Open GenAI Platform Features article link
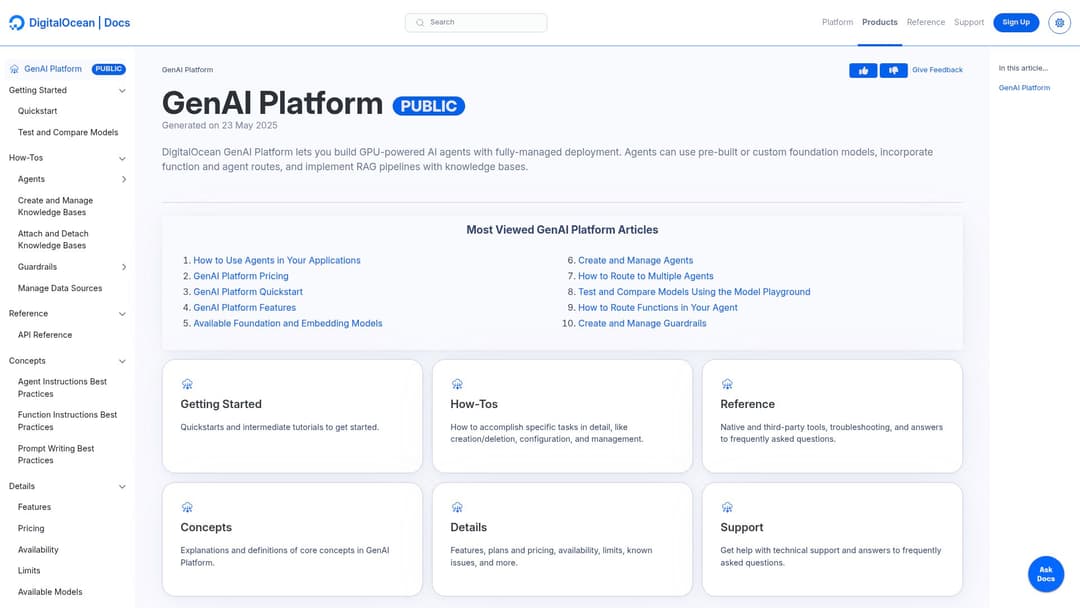1080x608 pixels. pyautogui.click(x=245, y=308)
